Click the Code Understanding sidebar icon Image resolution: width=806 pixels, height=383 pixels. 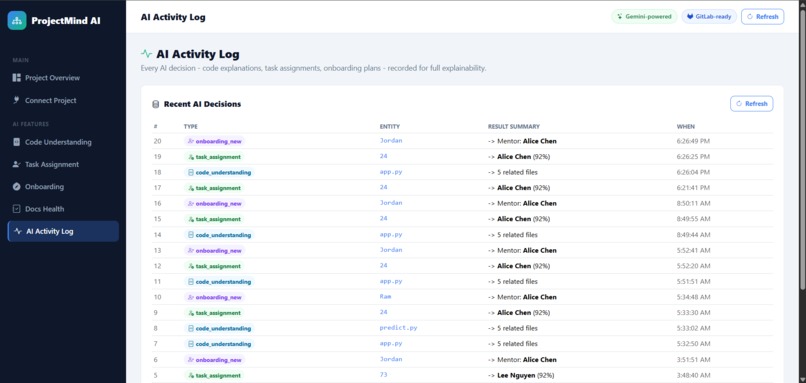(16, 142)
